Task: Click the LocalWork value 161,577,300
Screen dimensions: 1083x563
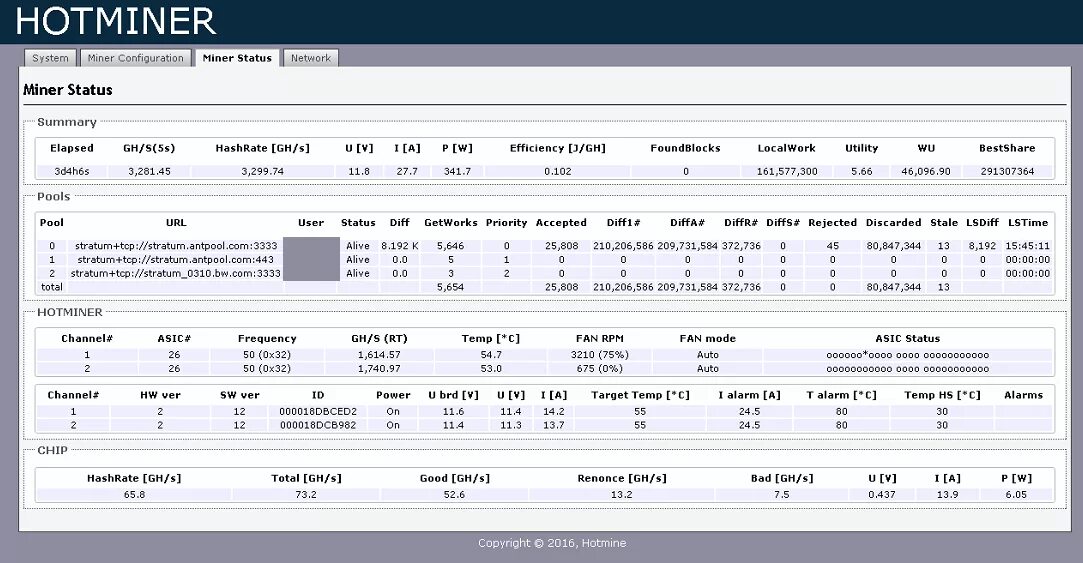Action: click(x=787, y=171)
